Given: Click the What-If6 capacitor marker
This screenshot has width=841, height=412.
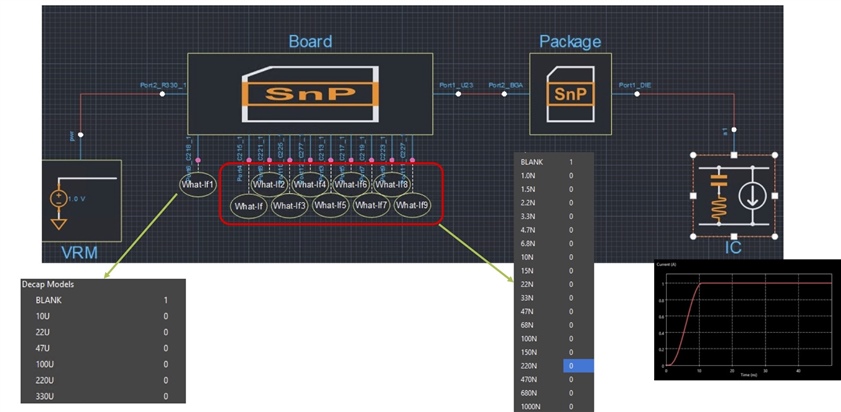Looking at the screenshot, I should coord(351,184).
